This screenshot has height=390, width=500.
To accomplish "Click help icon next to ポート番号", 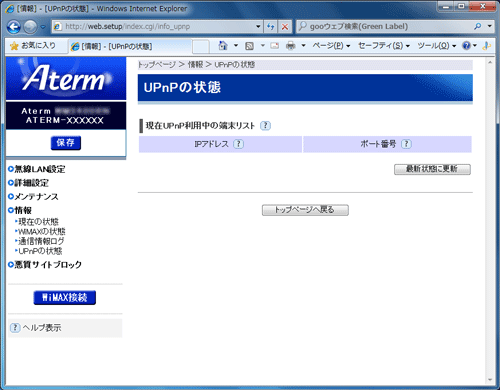I will click(406, 144).
